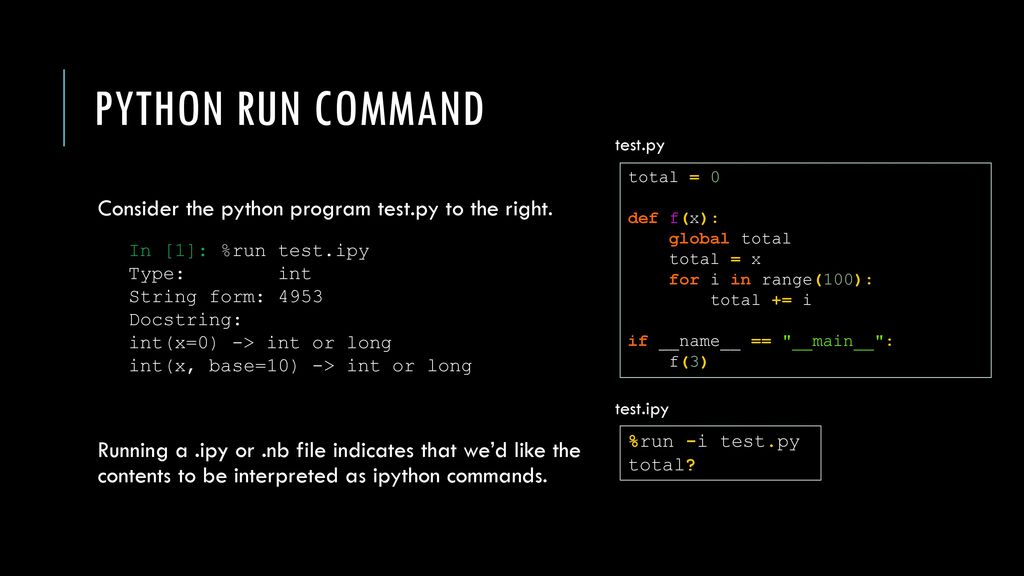Click the 'f(3)' call line

pos(688,361)
